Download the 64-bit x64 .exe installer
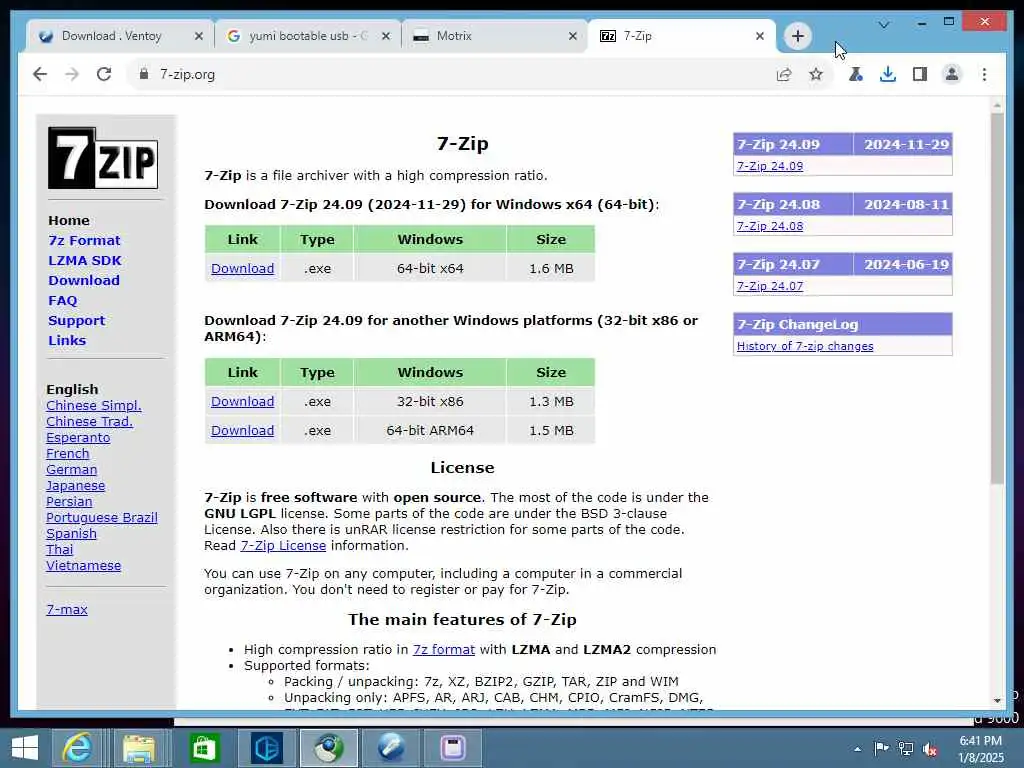This screenshot has height=768, width=1024. [x=242, y=268]
